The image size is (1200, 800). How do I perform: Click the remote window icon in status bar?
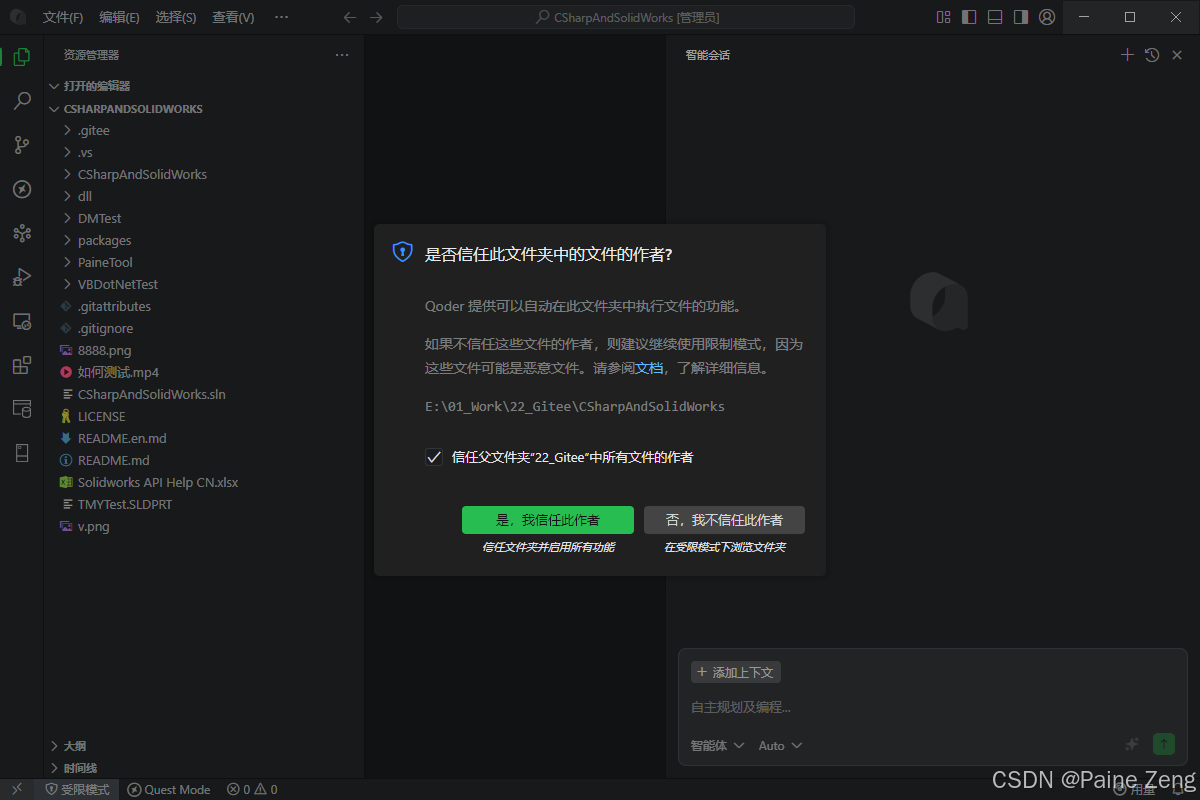[17, 789]
